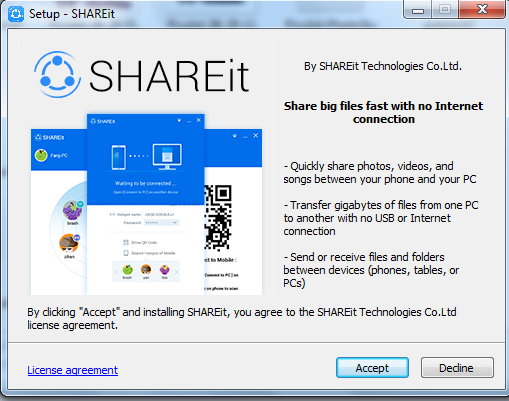509x401 pixels.
Task: Click the 'Send or receive files' bullet
Action: [371, 270]
